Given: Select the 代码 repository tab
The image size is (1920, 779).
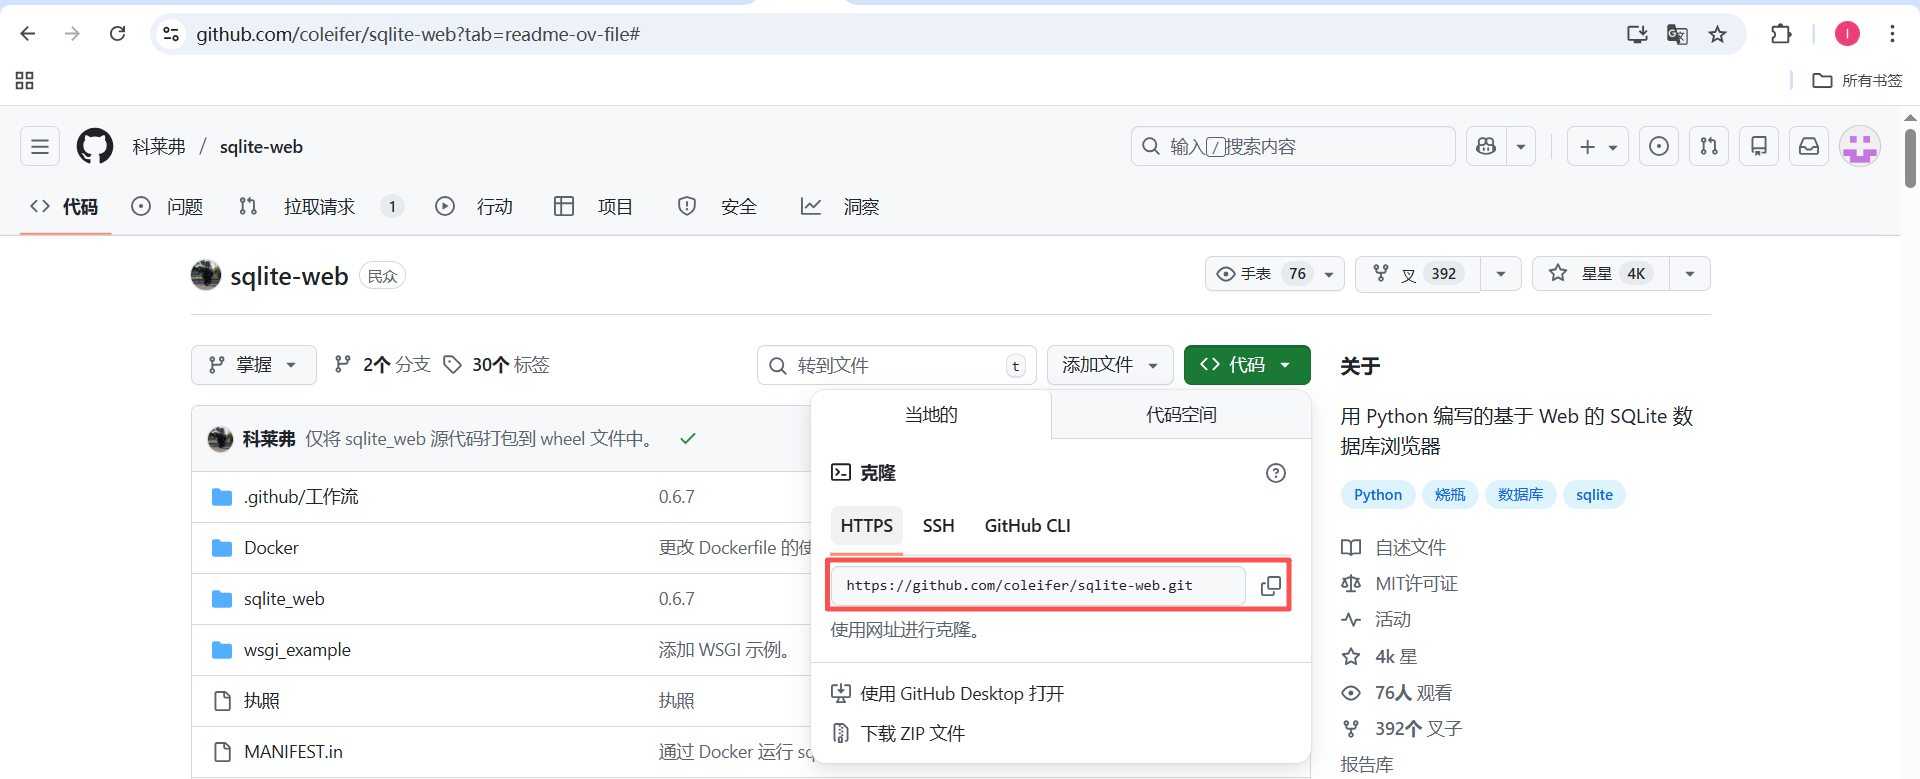Looking at the screenshot, I should click(65, 207).
